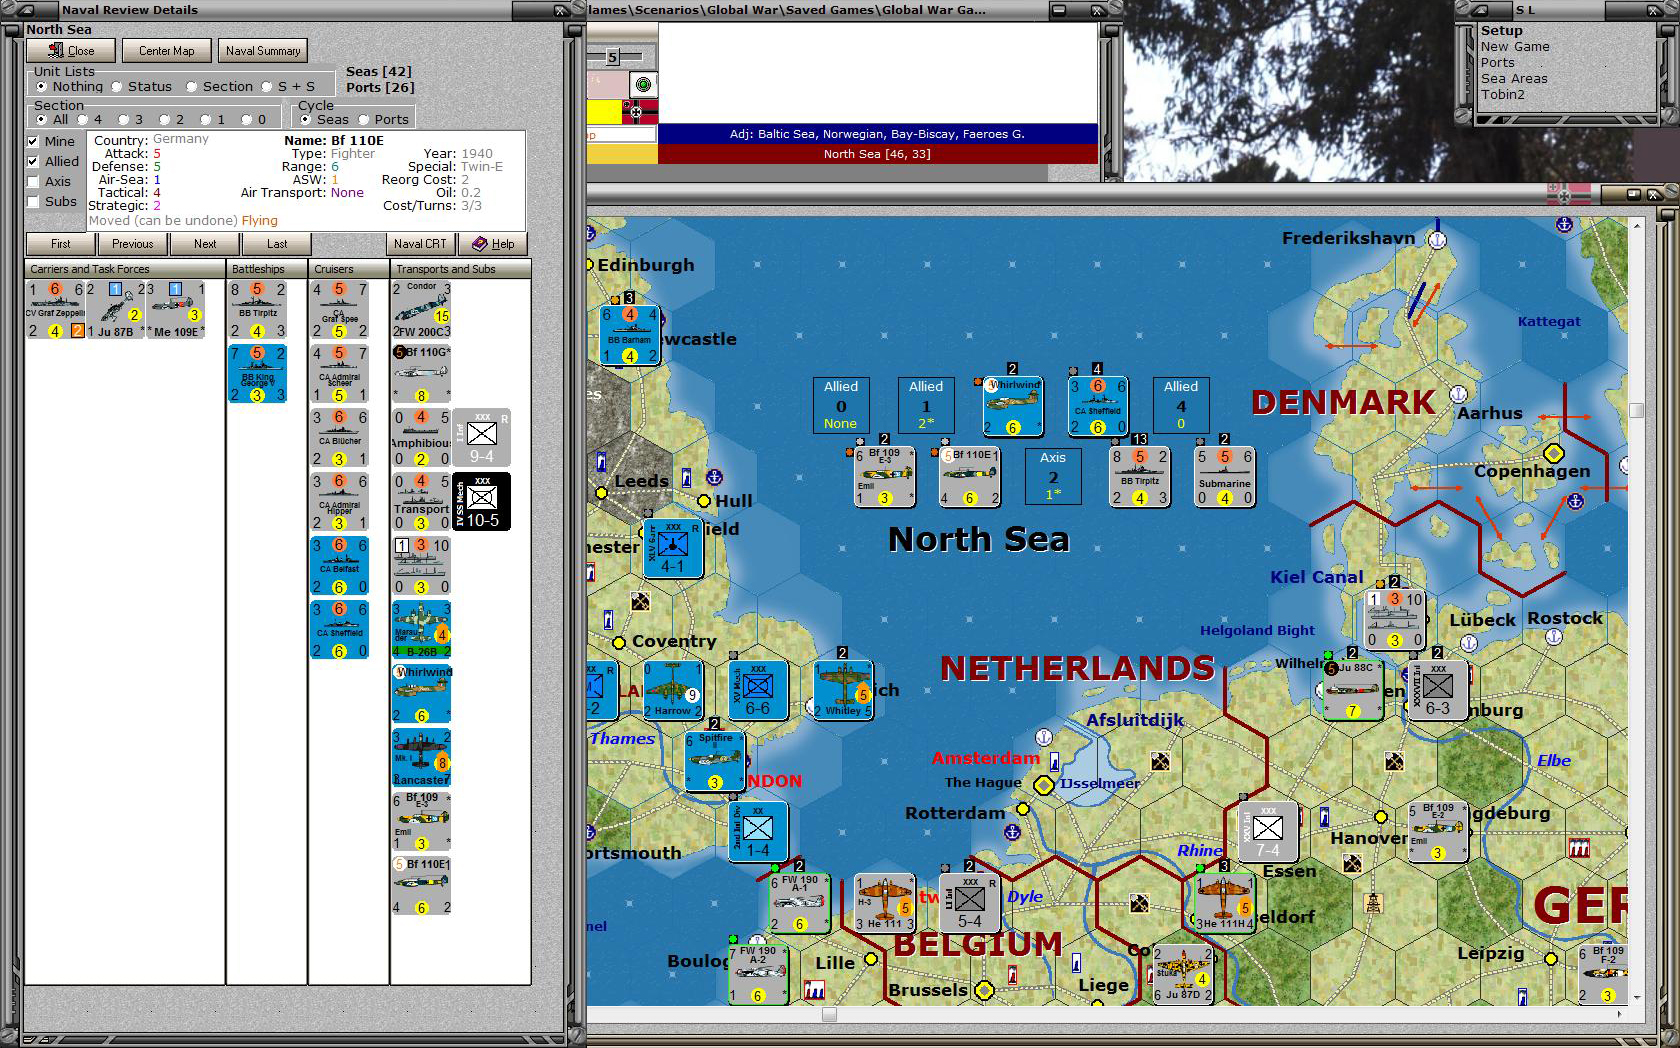Screen dimensions: 1680x1048
Task: Toggle the Allied checkbox
Action: (53, 161)
